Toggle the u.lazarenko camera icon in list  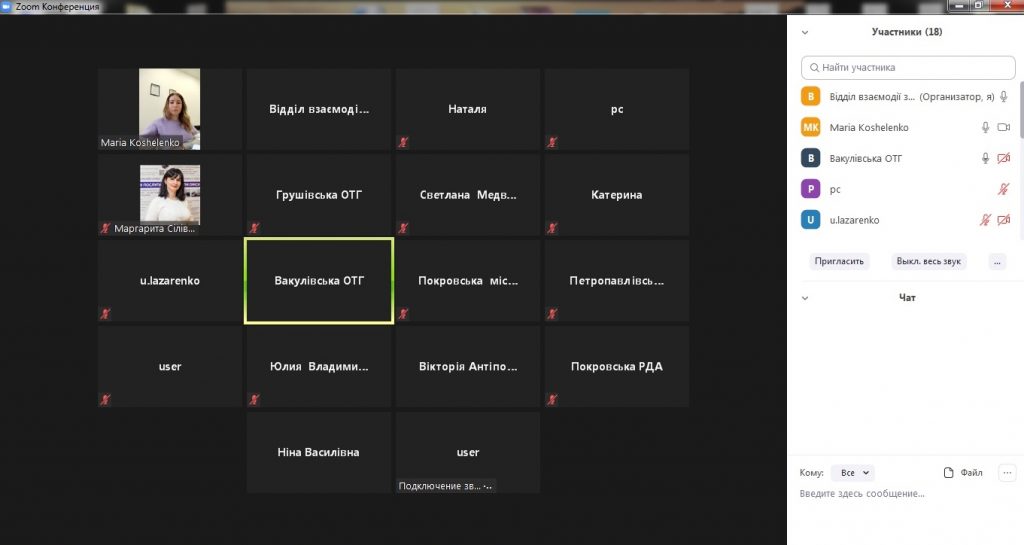(x=1004, y=220)
